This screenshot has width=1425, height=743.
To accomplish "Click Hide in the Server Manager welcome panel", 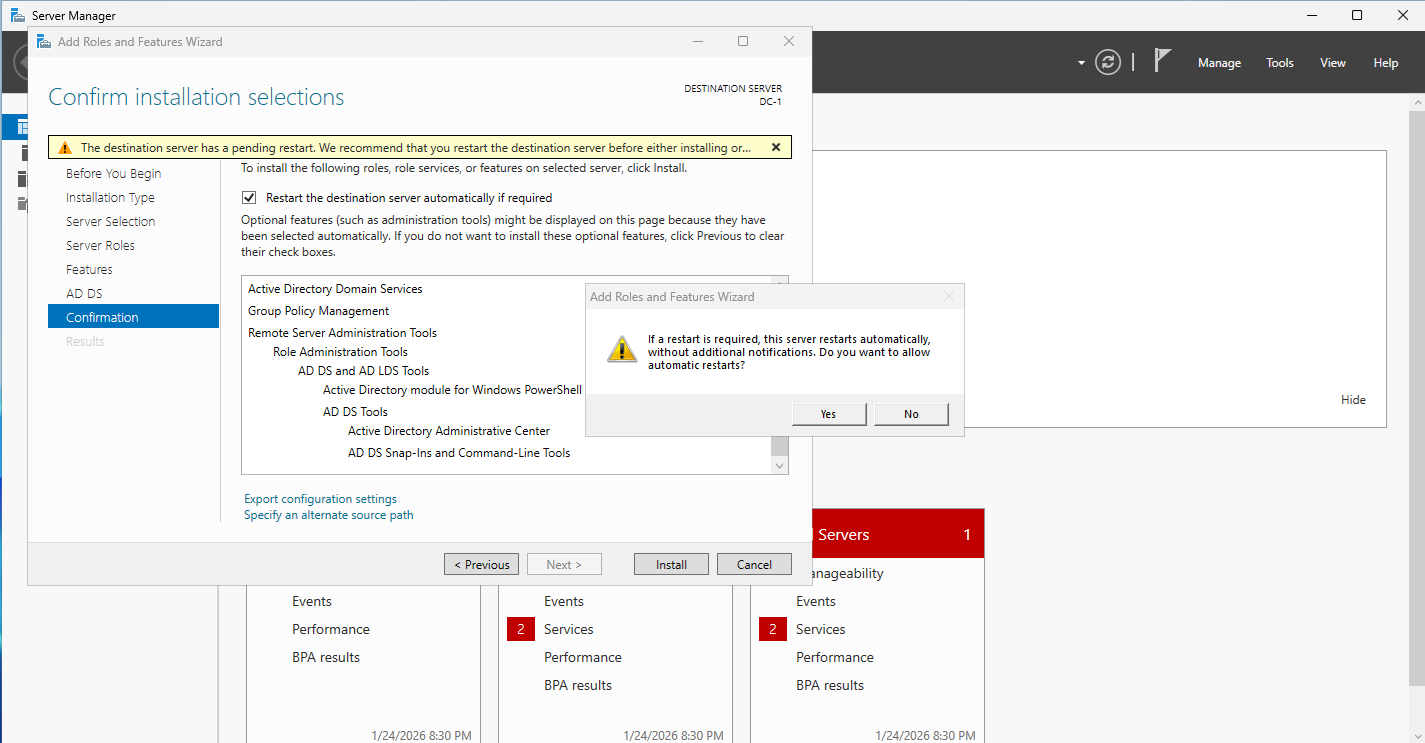I will (x=1353, y=400).
